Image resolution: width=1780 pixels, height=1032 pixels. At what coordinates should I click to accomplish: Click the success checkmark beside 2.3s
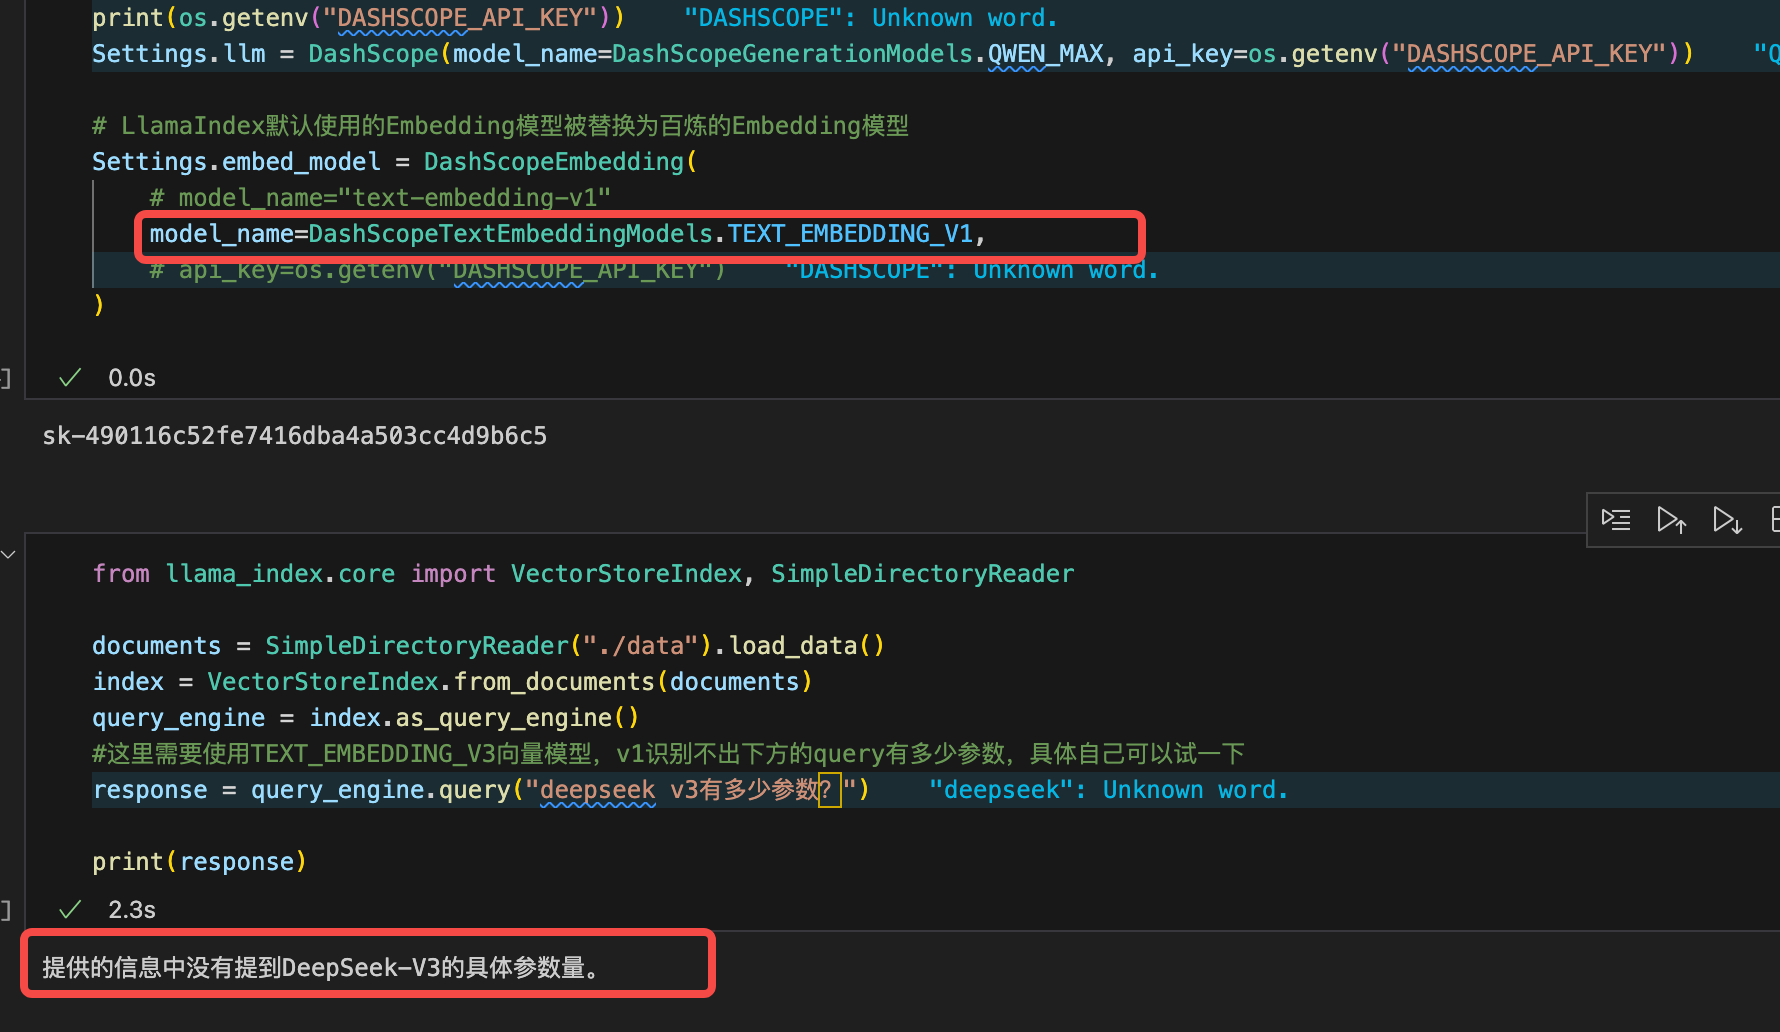pyautogui.click(x=70, y=910)
